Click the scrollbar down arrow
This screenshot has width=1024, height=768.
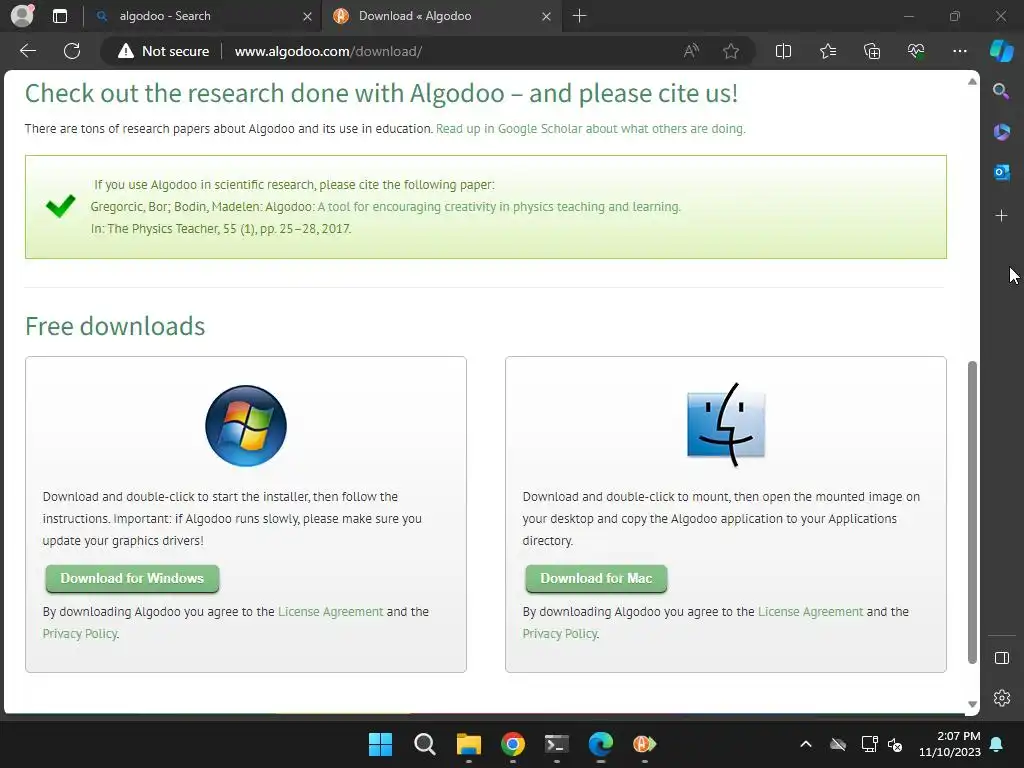pyautogui.click(x=972, y=704)
